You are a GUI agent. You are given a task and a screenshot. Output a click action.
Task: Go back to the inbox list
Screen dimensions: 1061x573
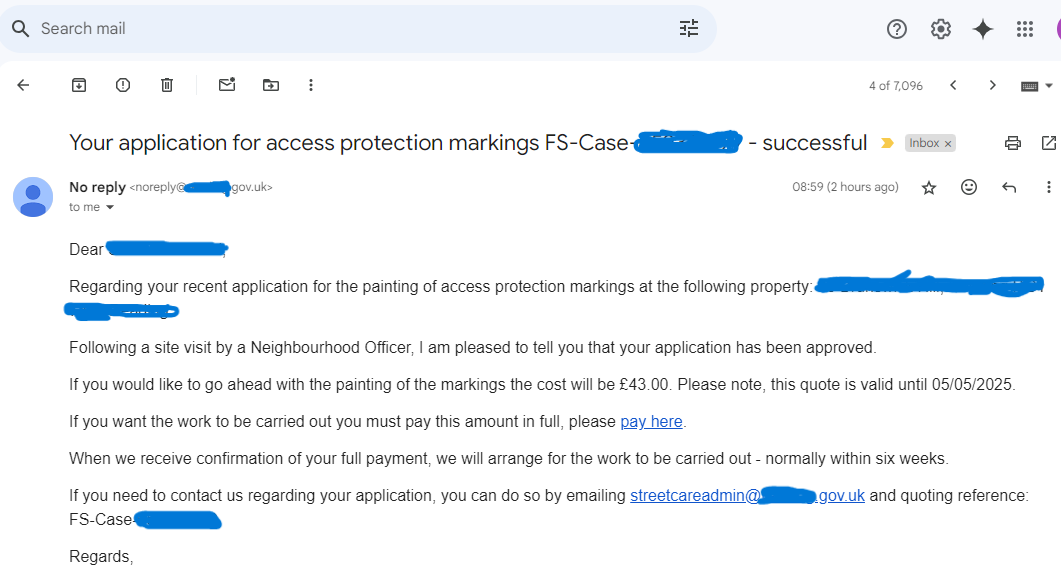[23, 85]
